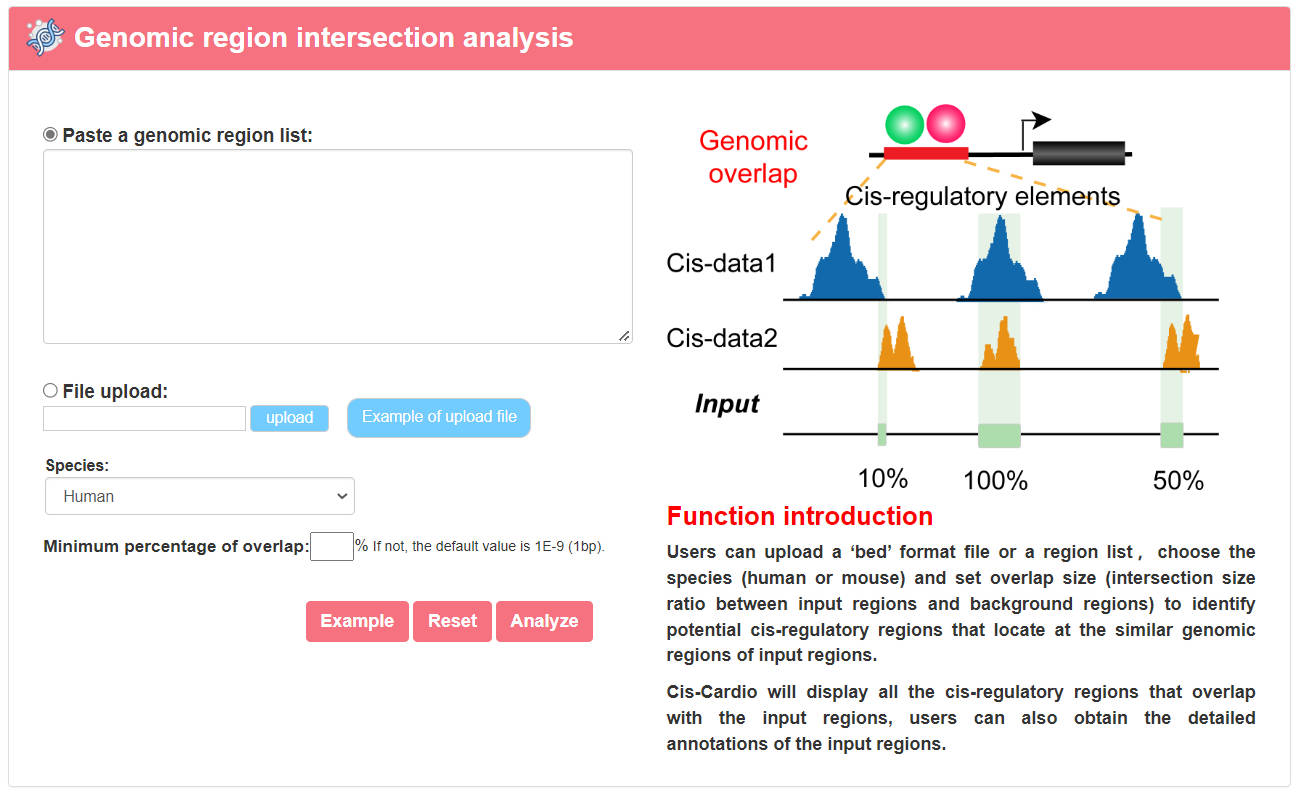Click the Analyze button
The width and height of the screenshot is (1300, 794).
[x=544, y=621]
